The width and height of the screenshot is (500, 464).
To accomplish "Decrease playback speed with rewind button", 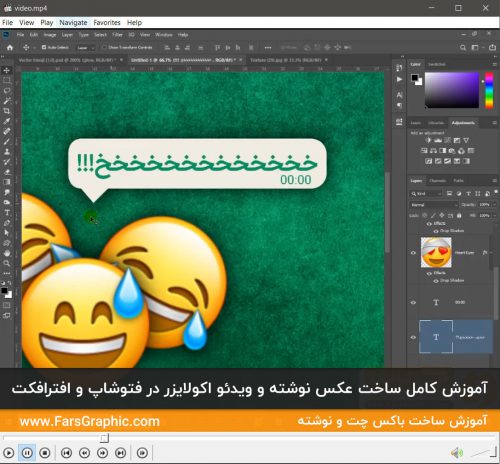I will tap(85, 453).
